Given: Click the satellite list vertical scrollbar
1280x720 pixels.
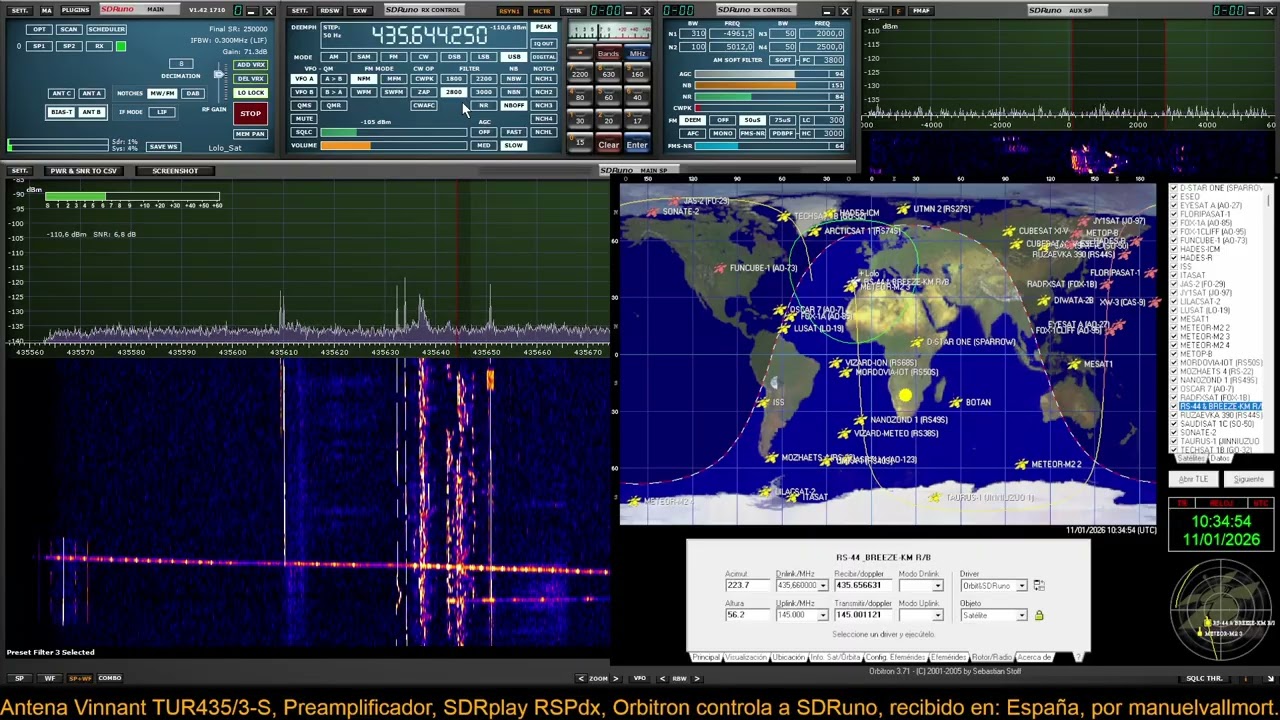Looking at the screenshot, I should point(1269,320).
